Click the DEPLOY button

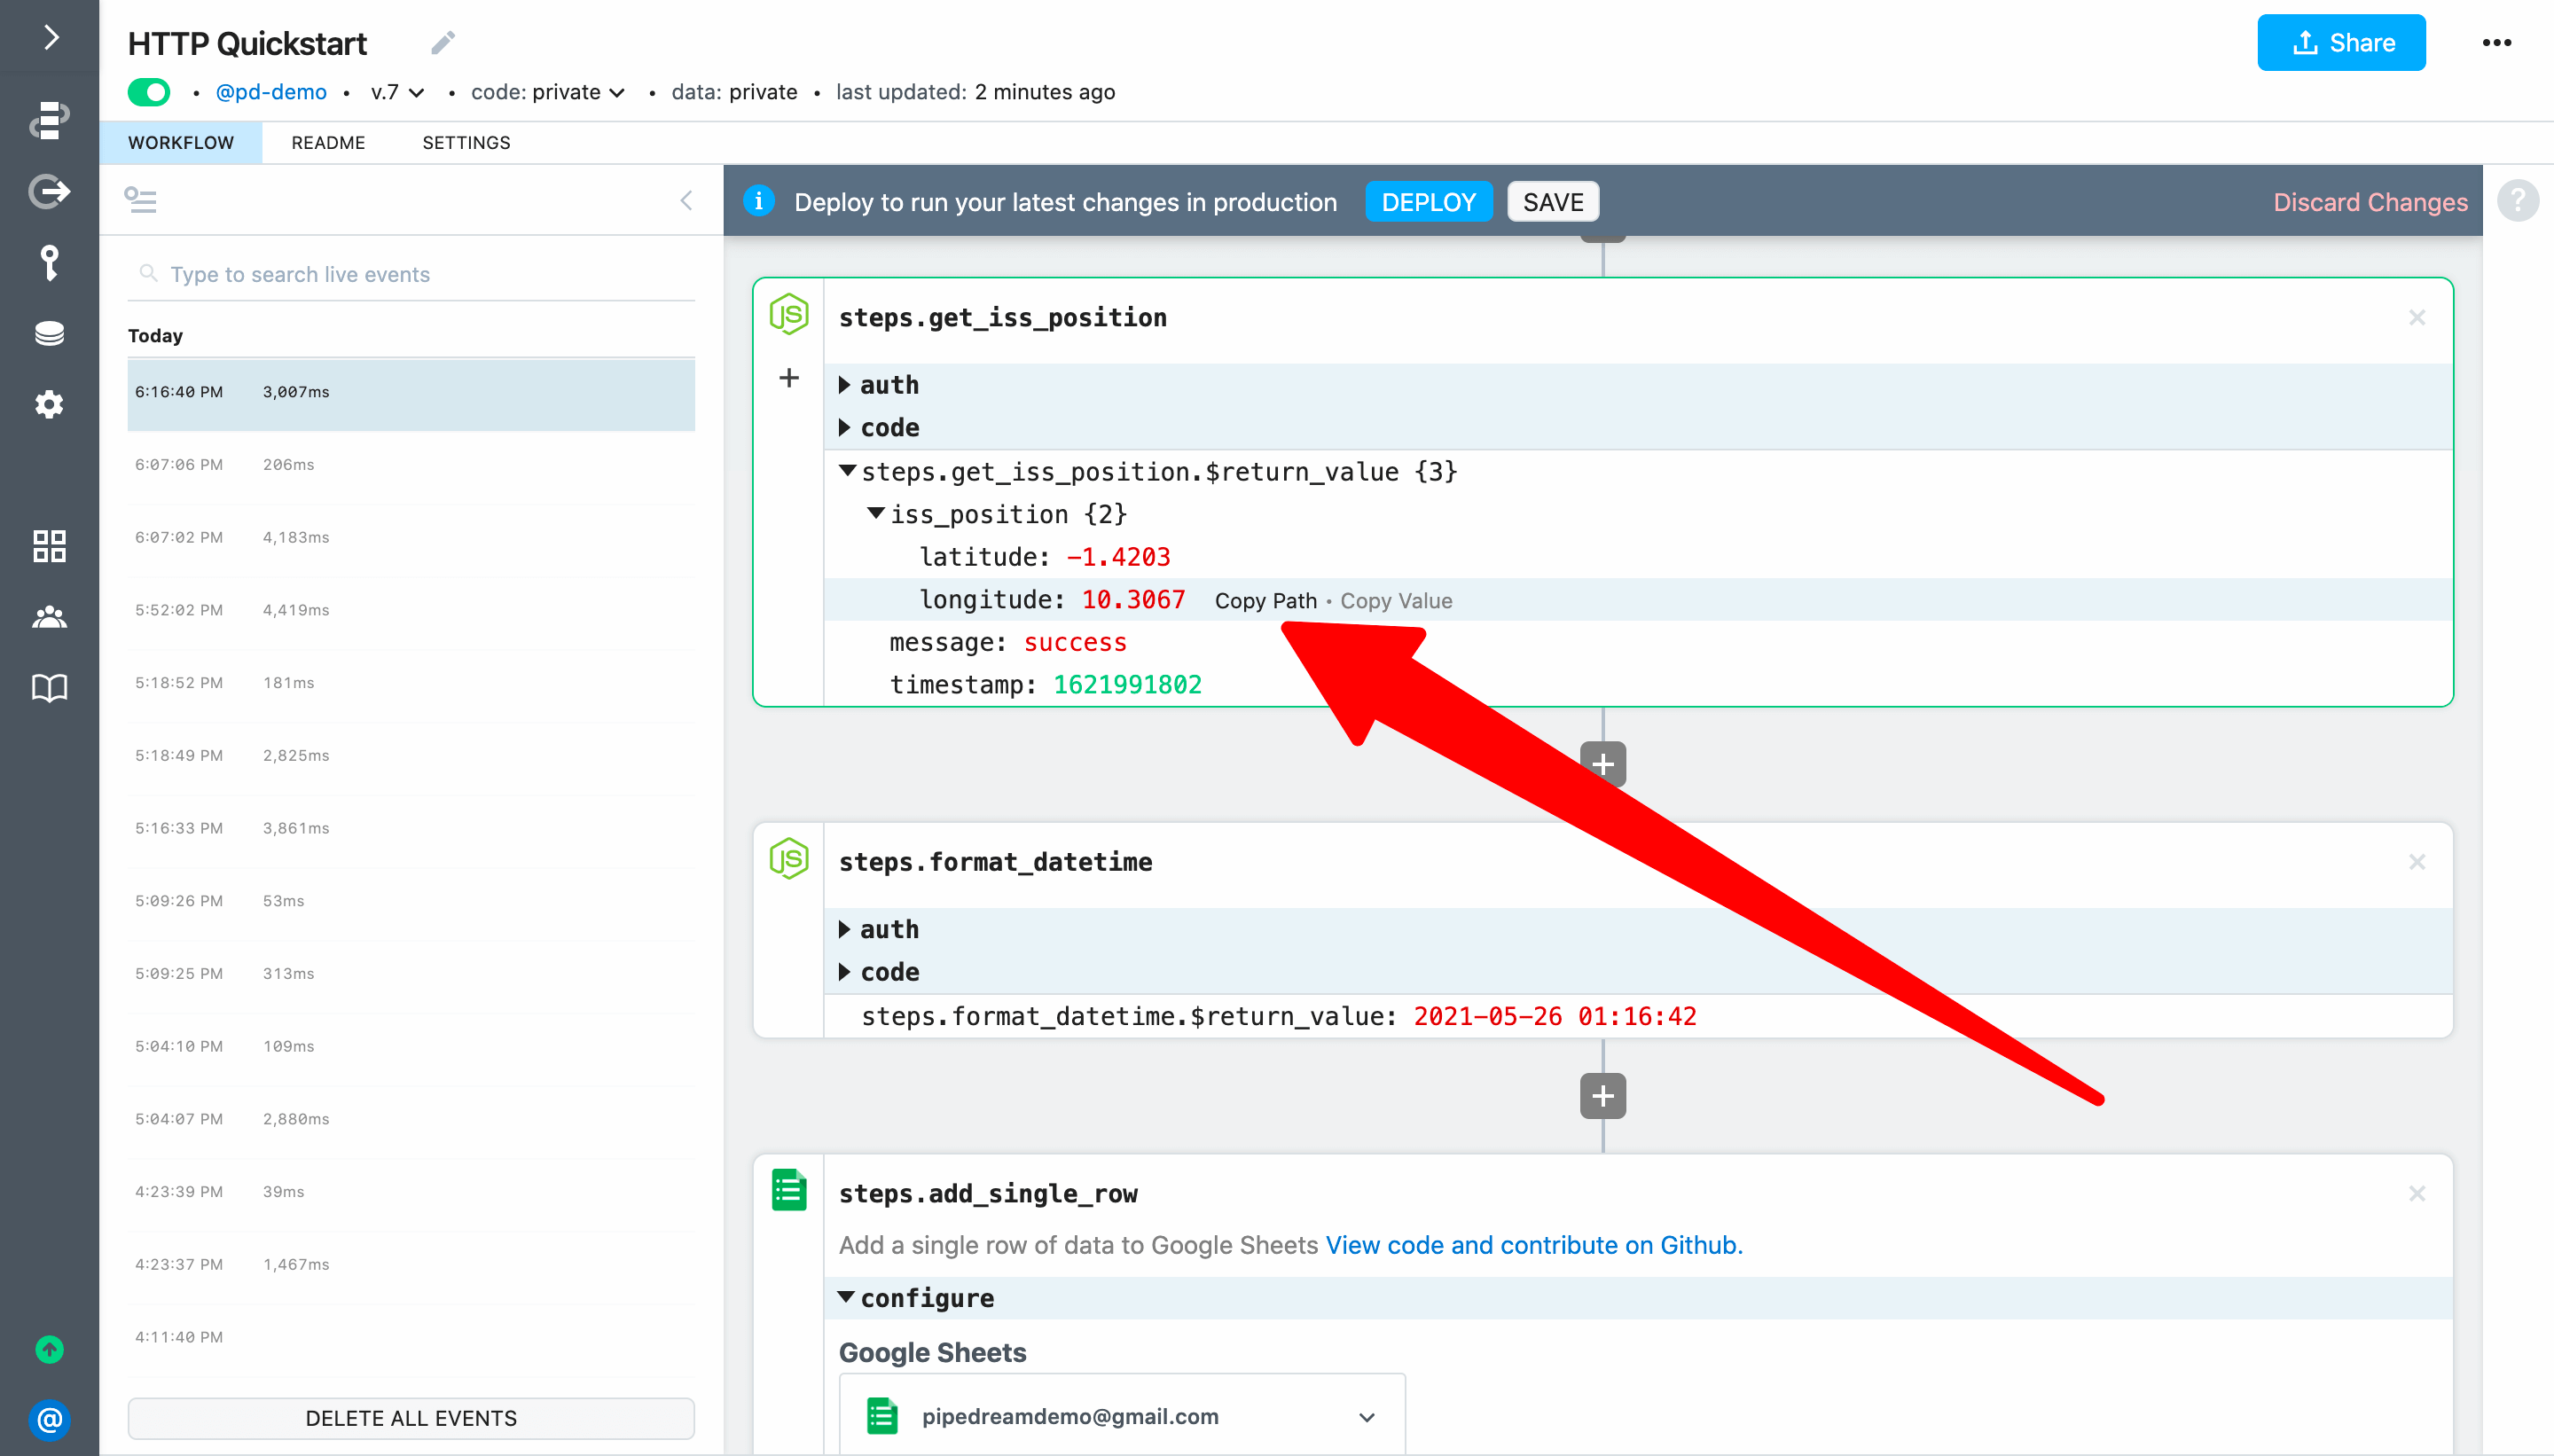tap(1428, 202)
